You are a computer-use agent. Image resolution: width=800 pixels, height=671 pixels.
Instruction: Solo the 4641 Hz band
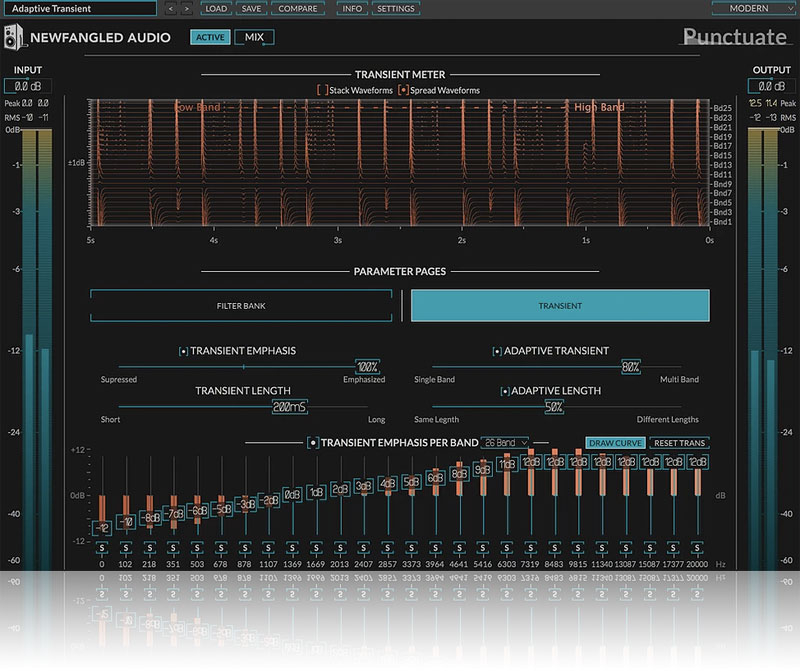point(460,548)
